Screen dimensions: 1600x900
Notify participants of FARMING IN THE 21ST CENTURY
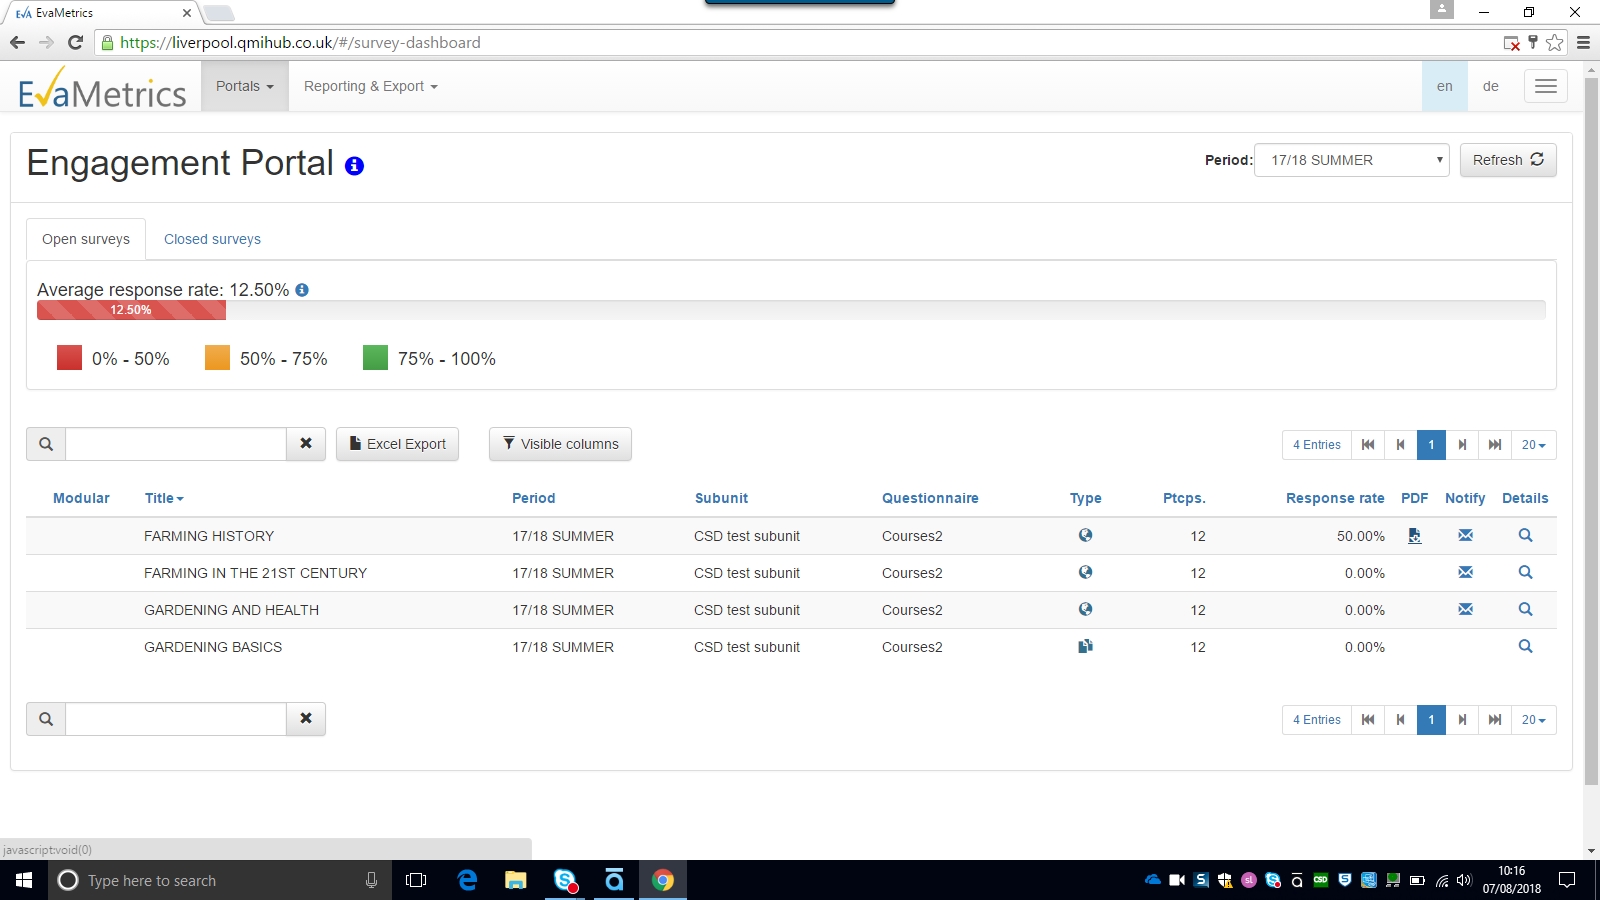1465,572
